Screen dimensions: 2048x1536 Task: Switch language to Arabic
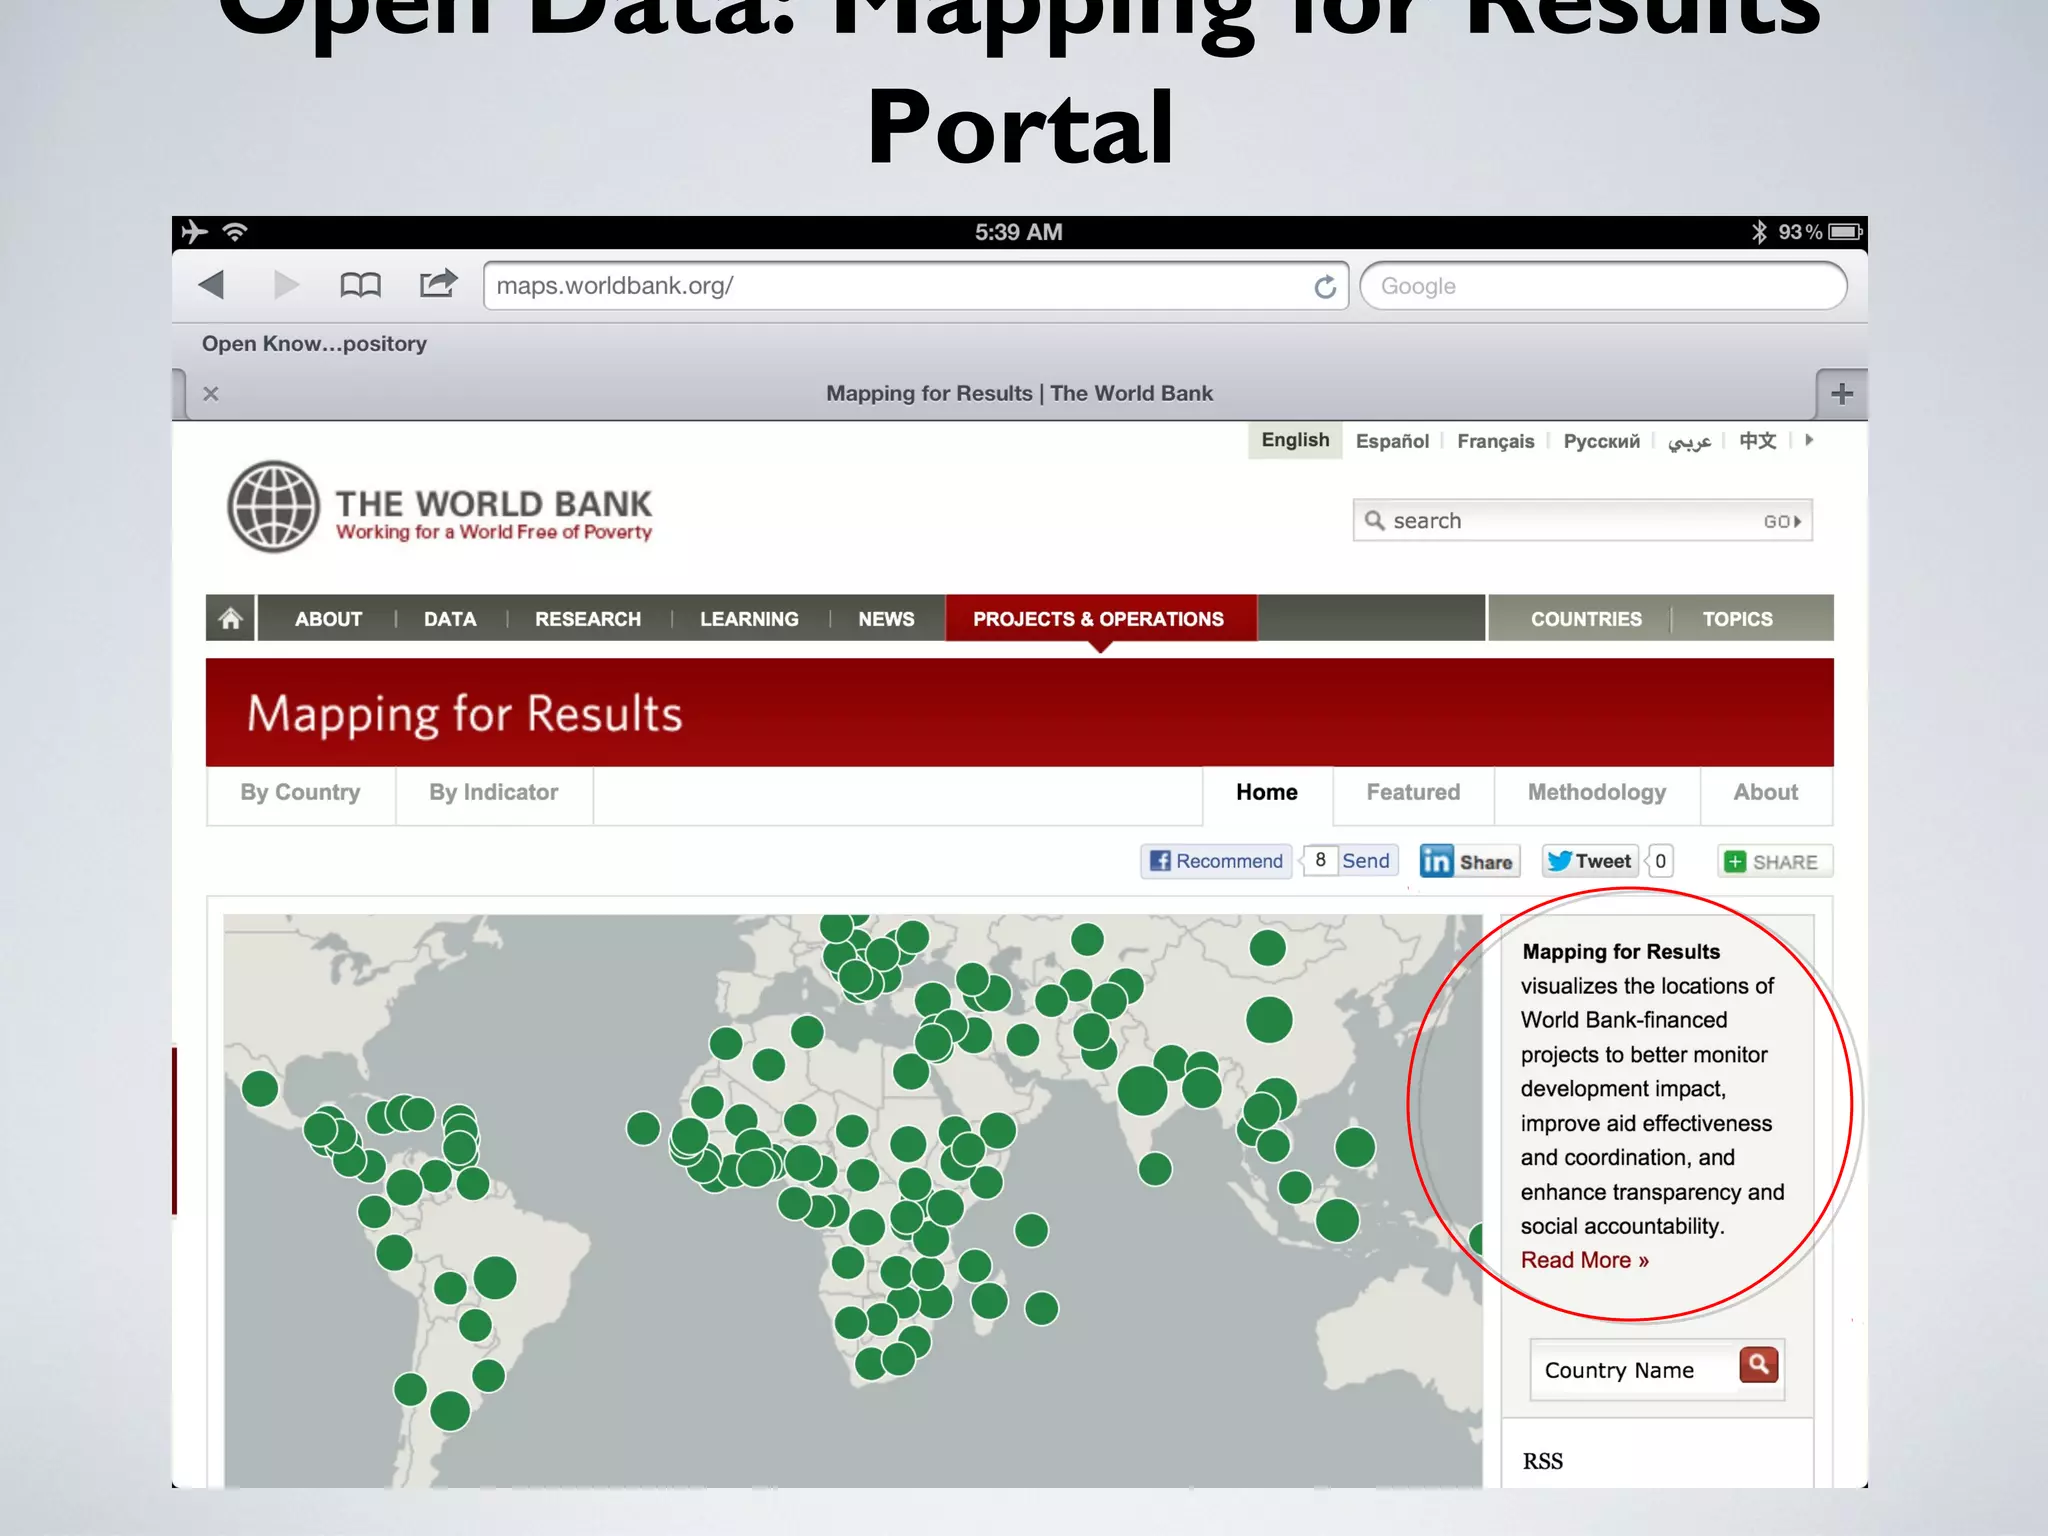[1689, 441]
